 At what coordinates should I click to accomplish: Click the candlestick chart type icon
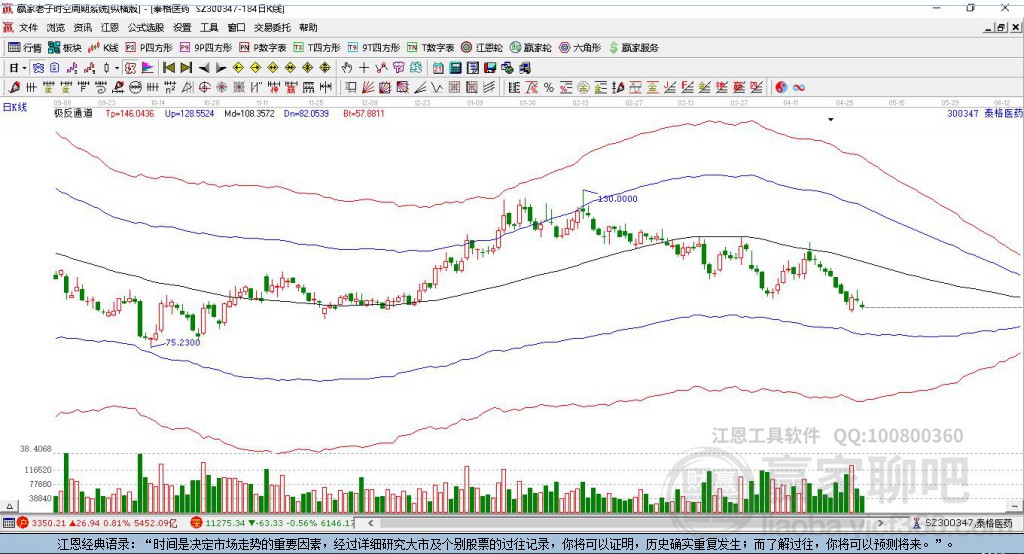pyautogui.click(x=107, y=67)
